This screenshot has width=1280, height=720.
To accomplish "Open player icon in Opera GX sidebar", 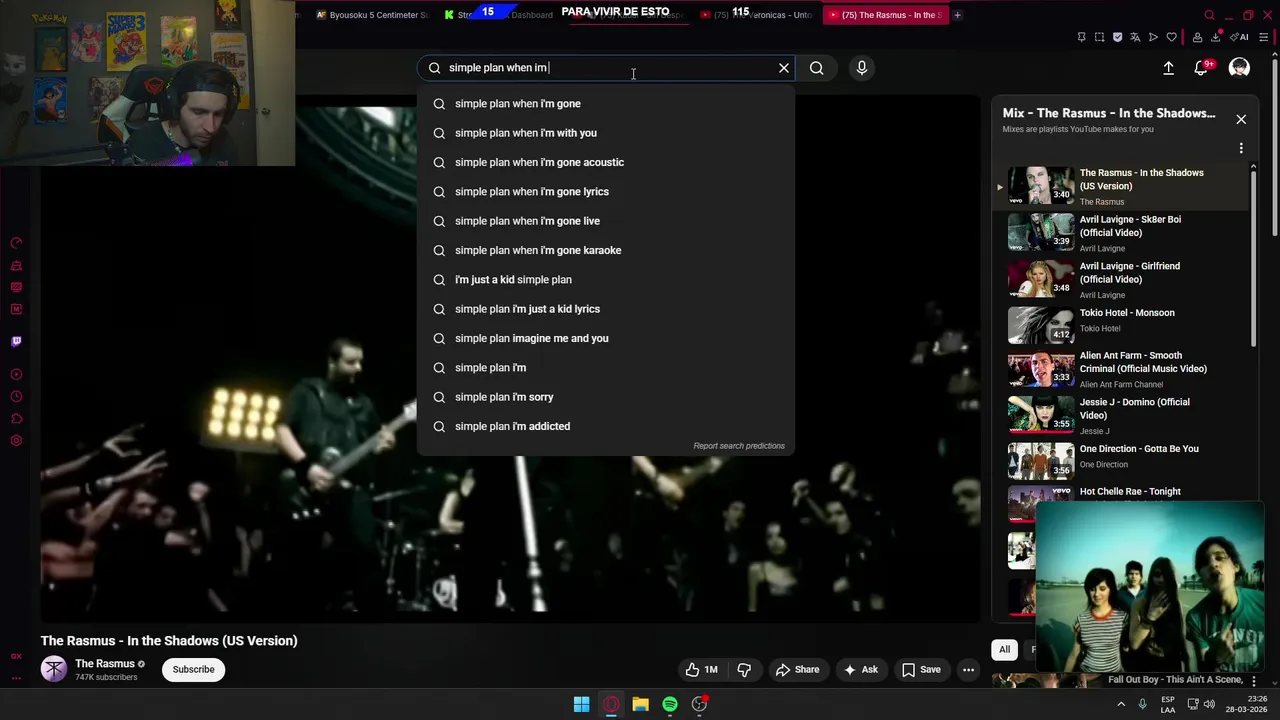I will (16, 375).
